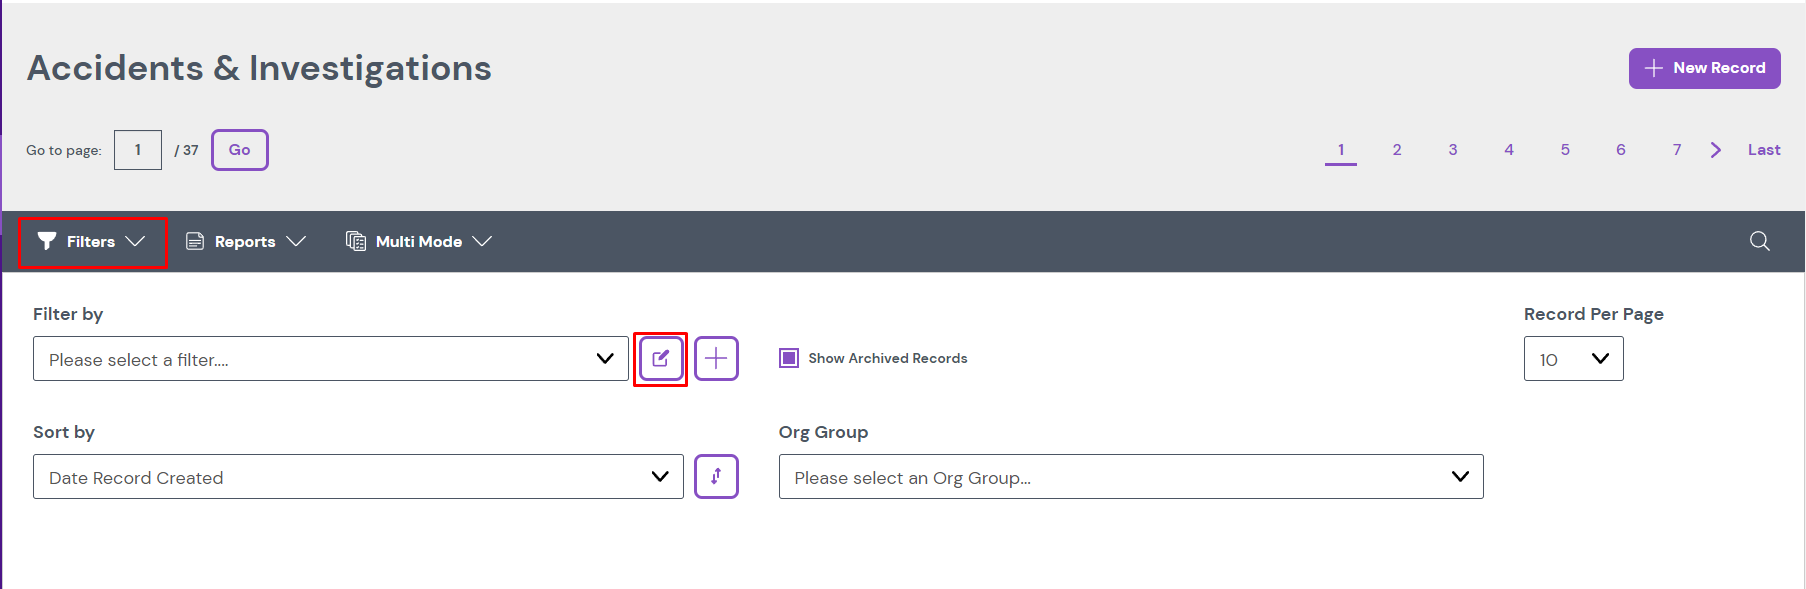1806x589 pixels.
Task: Click the New Record button
Action: click(1704, 68)
